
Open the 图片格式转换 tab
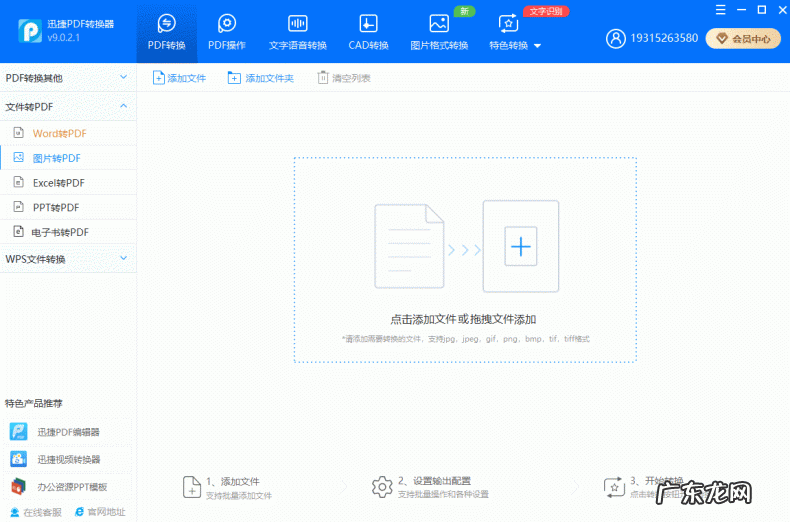(439, 33)
